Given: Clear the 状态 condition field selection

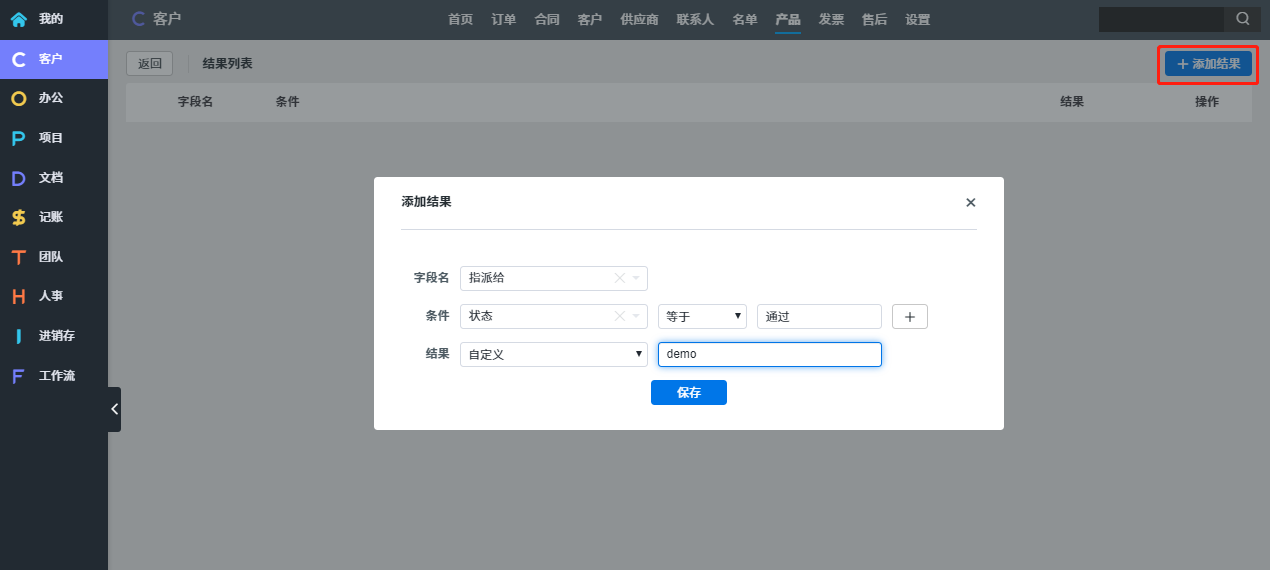Looking at the screenshot, I should coord(619,316).
